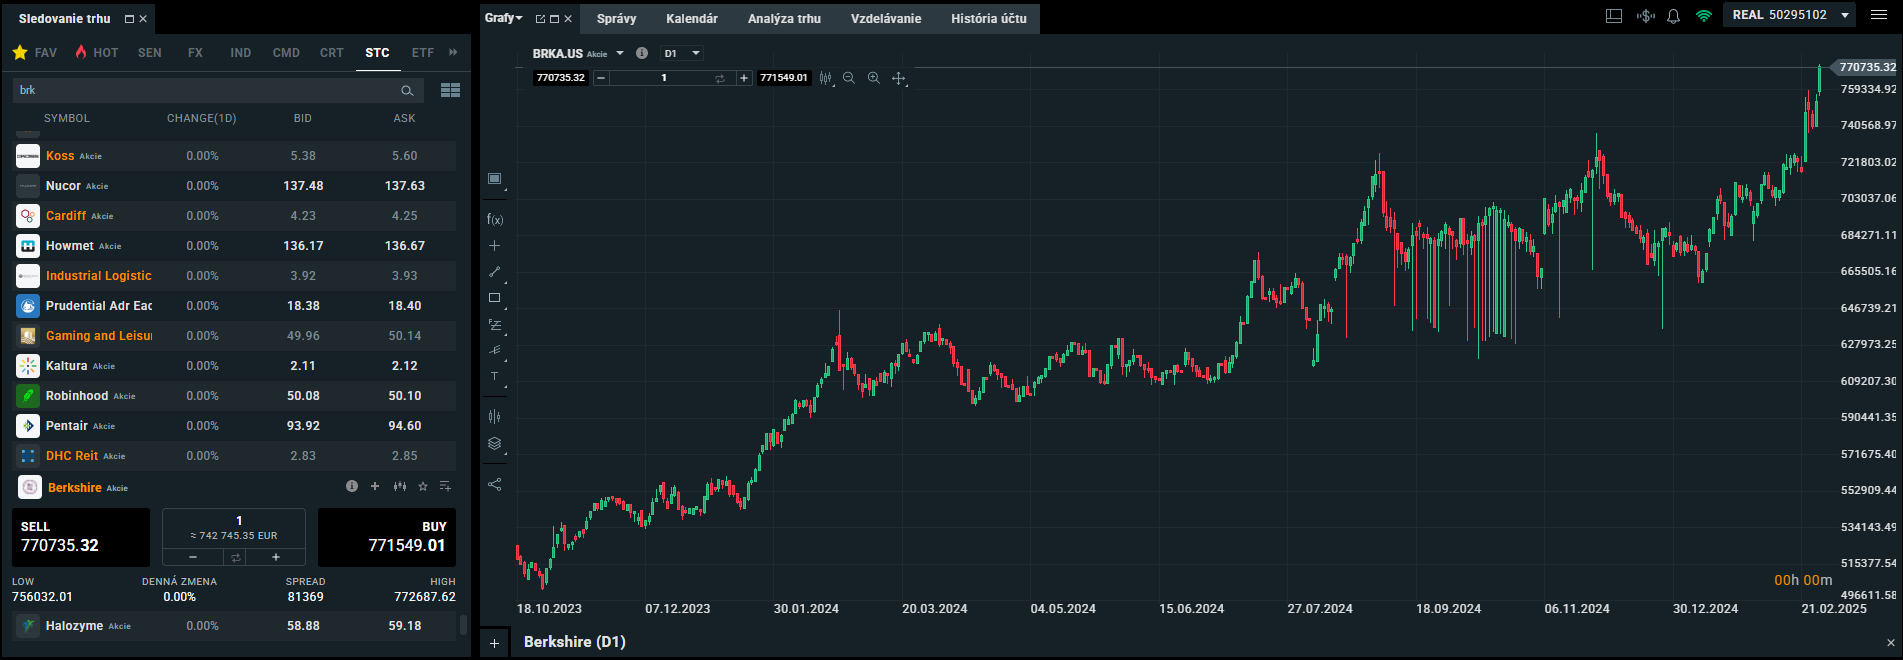The height and width of the screenshot is (660, 1903).
Task: Click the SELL 770735.32 button
Action: click(x=81, y=537)
